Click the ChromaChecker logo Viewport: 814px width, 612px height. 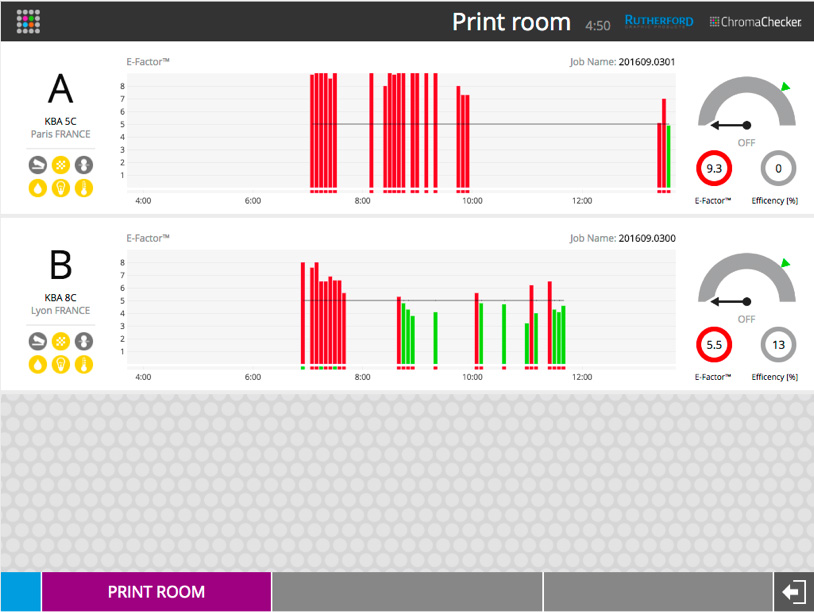tap(755, 22)
